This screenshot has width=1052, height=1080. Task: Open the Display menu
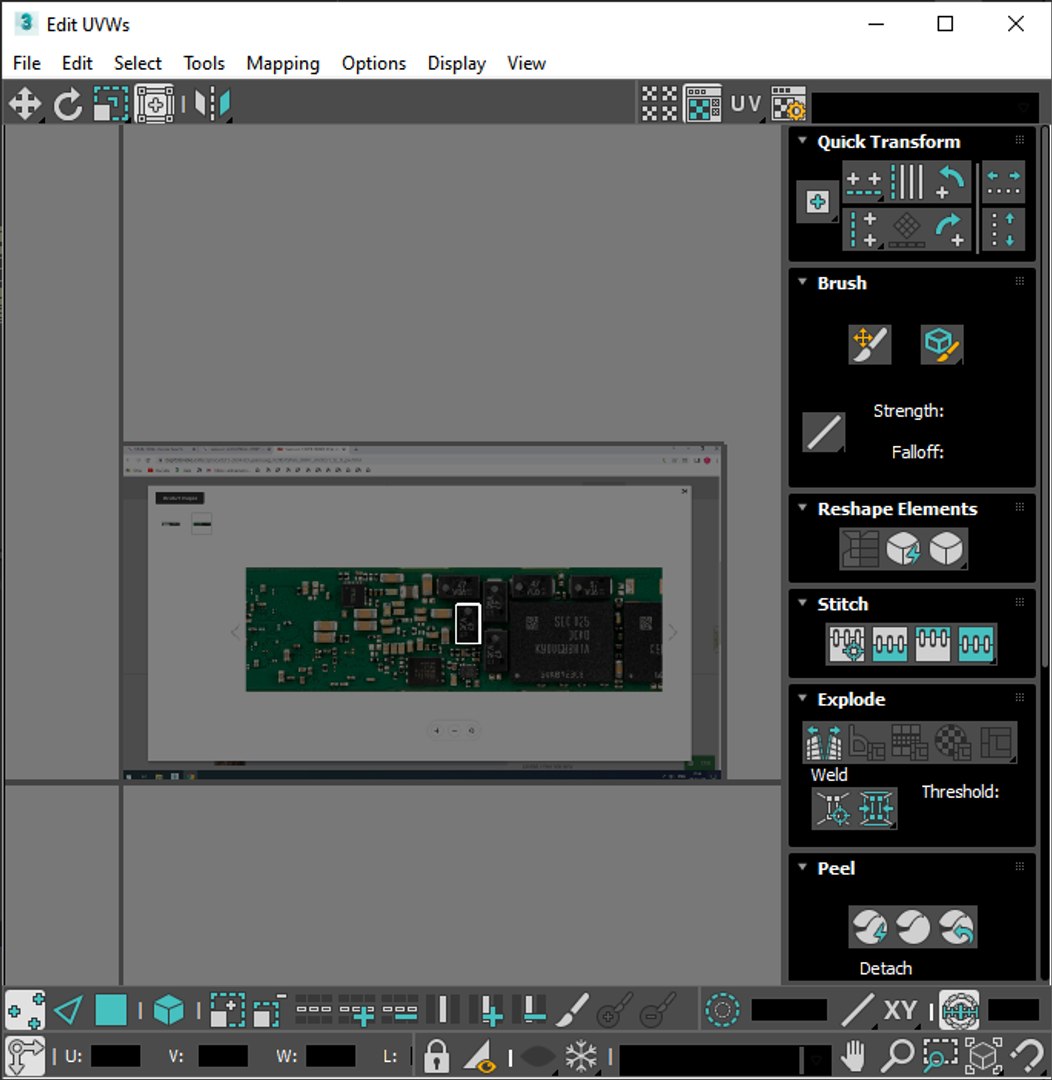(457, 63)
